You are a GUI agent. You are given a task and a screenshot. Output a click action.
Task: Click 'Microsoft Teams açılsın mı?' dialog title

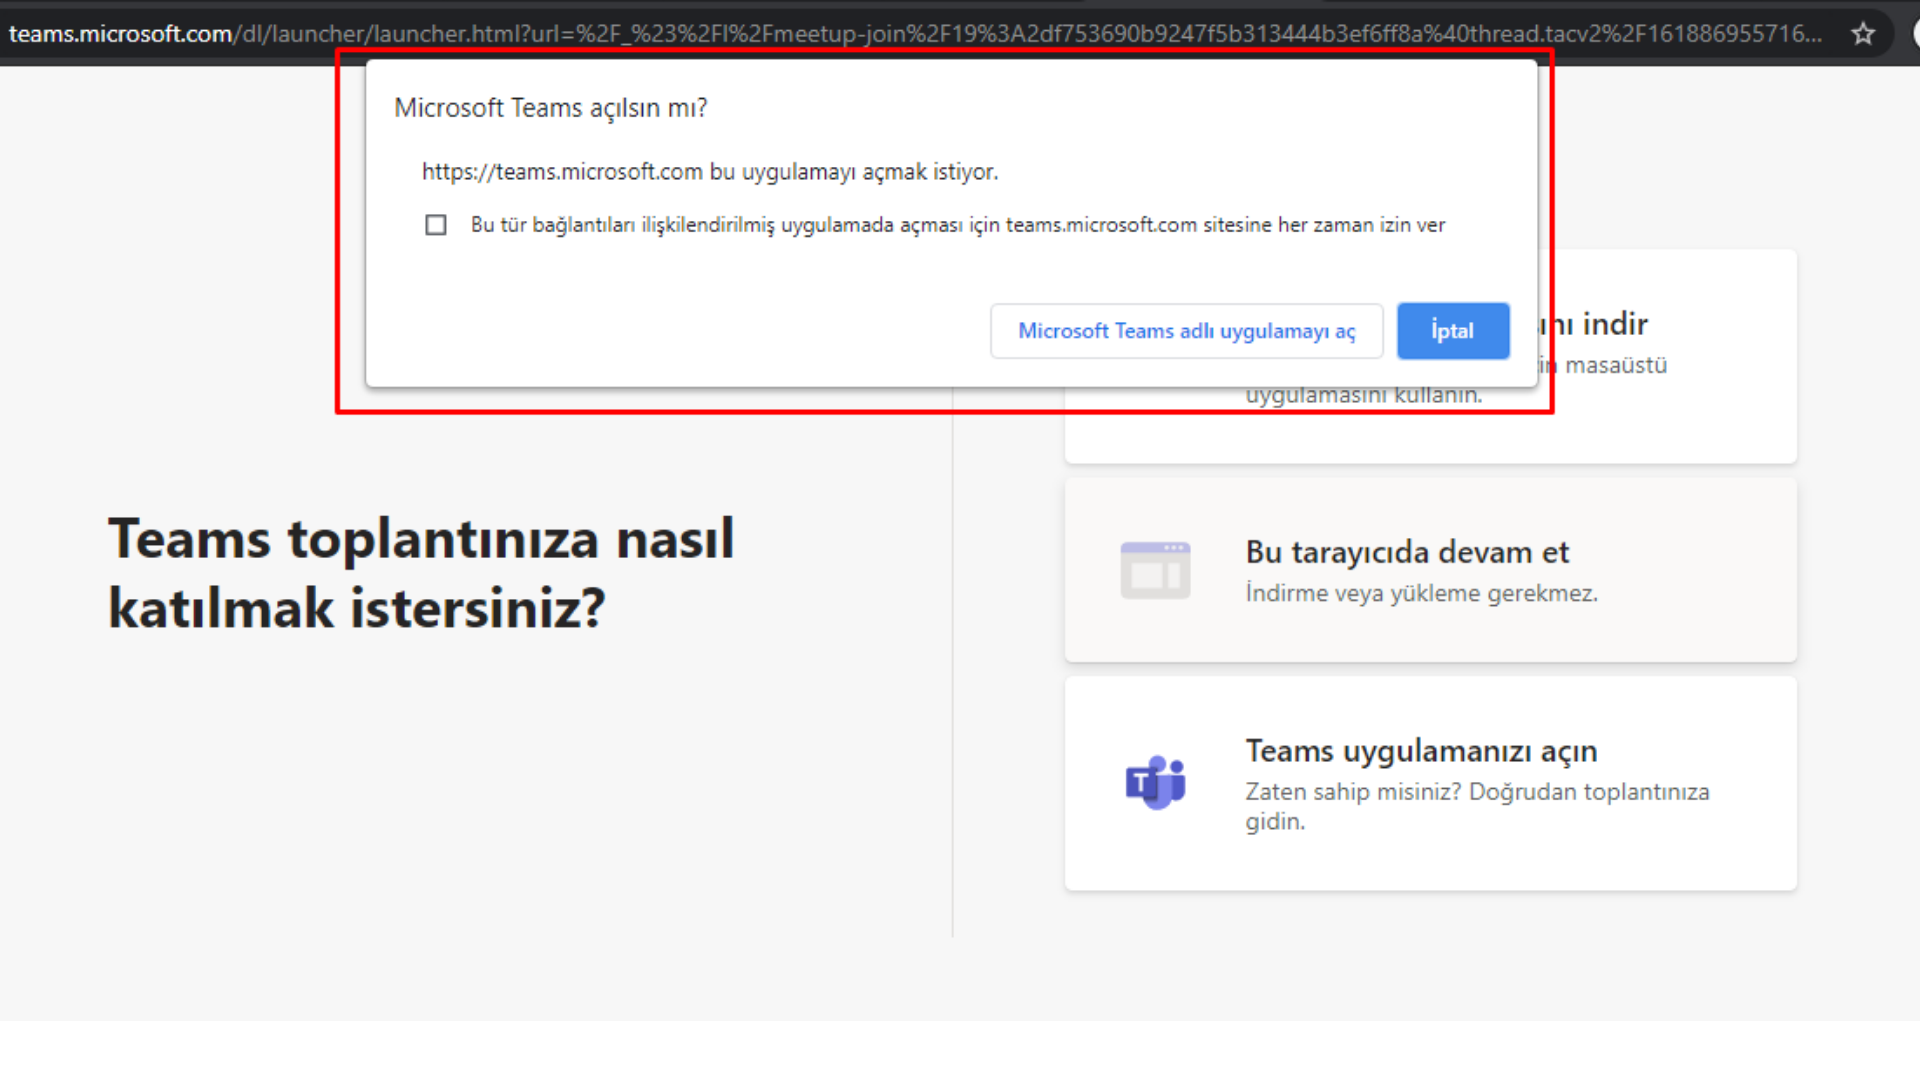pyautogui.click(x=550, y=108)
